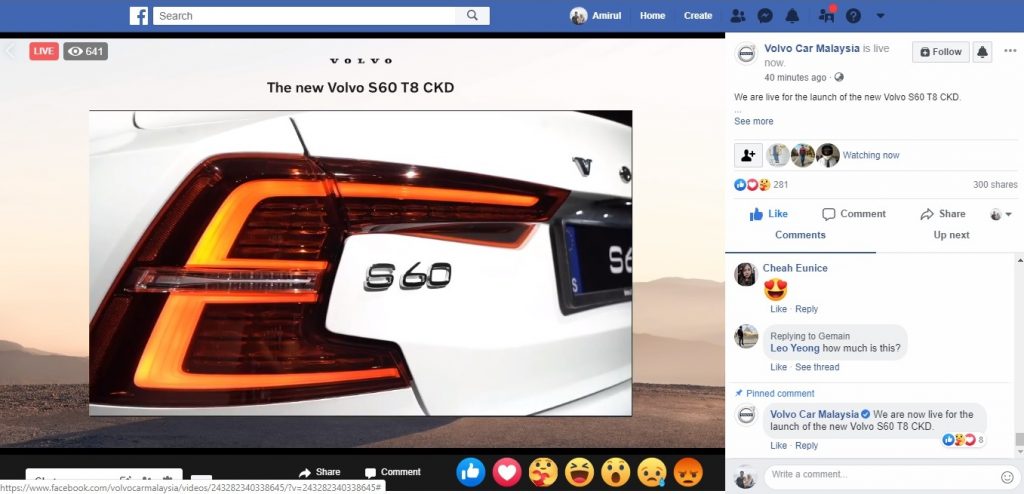Open the Friend Requests icon
The width and height of the screenshot is (1024, 494).
tap(737, 16)
